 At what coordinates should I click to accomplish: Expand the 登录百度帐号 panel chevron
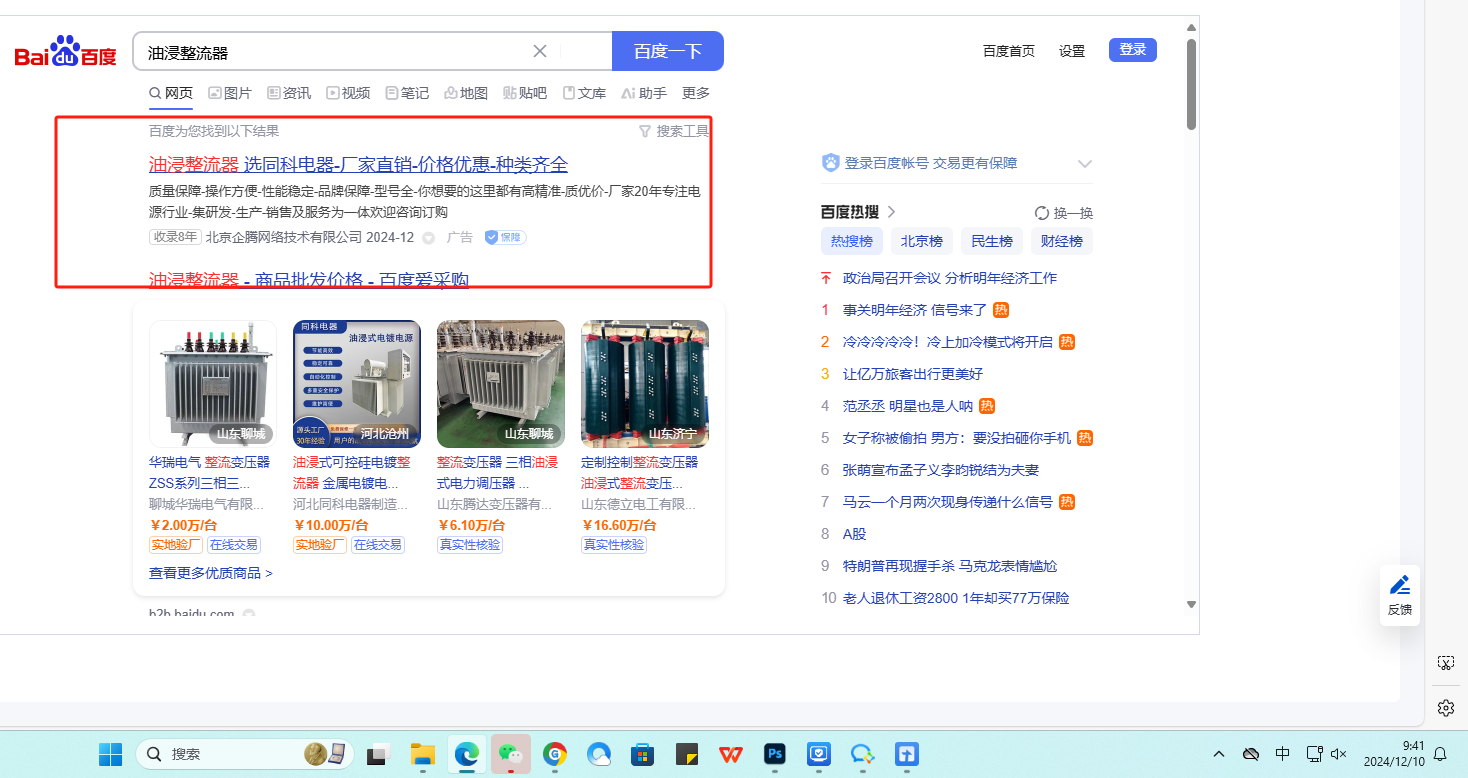pos(1084,164)
